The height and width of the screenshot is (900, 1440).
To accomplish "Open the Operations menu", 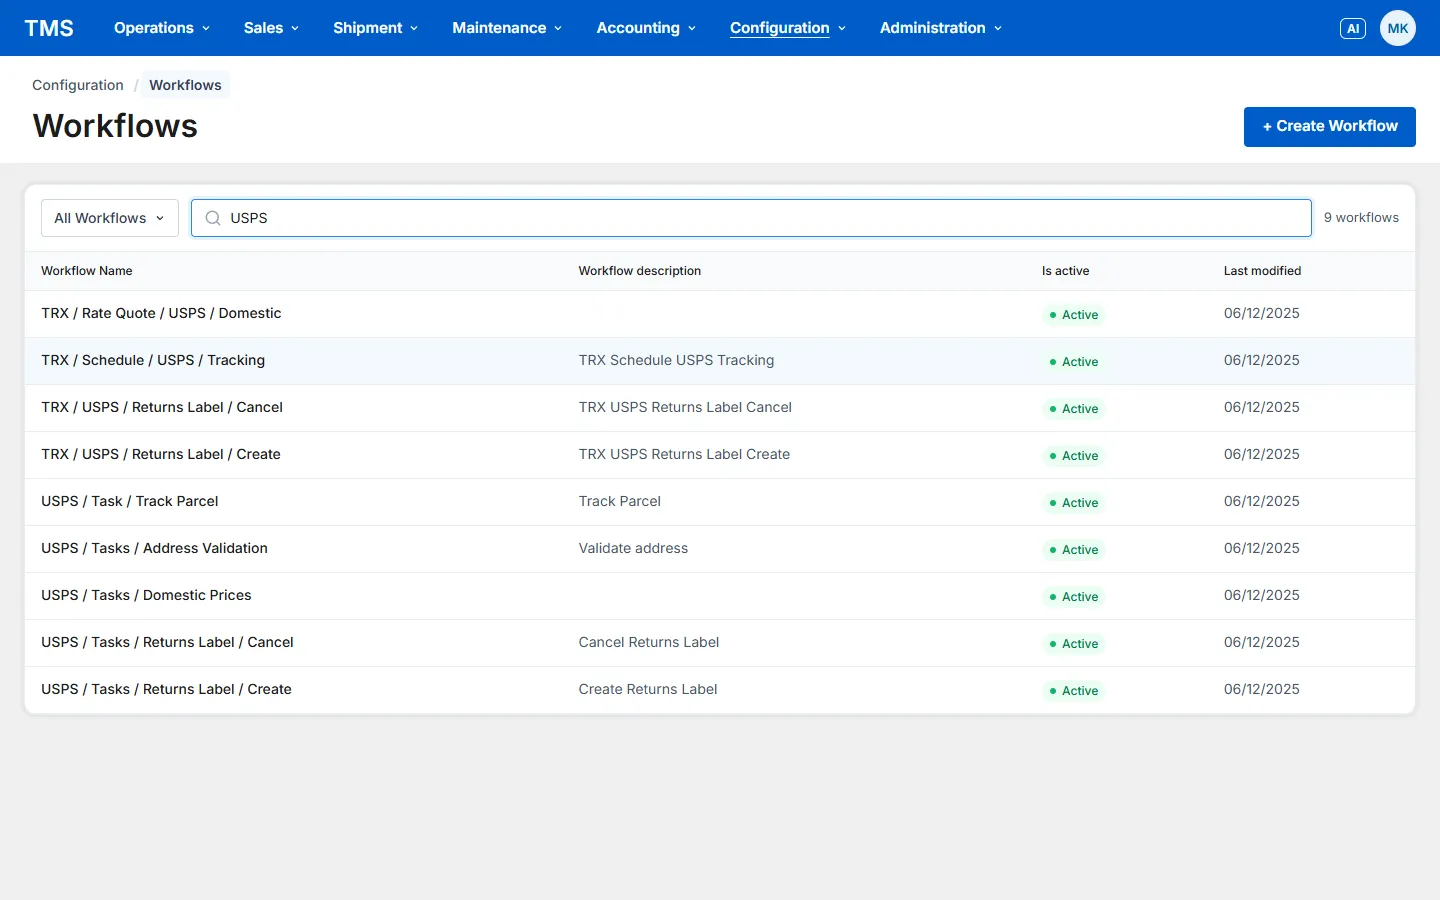I will pyautogui.click(x=162, y=28).
